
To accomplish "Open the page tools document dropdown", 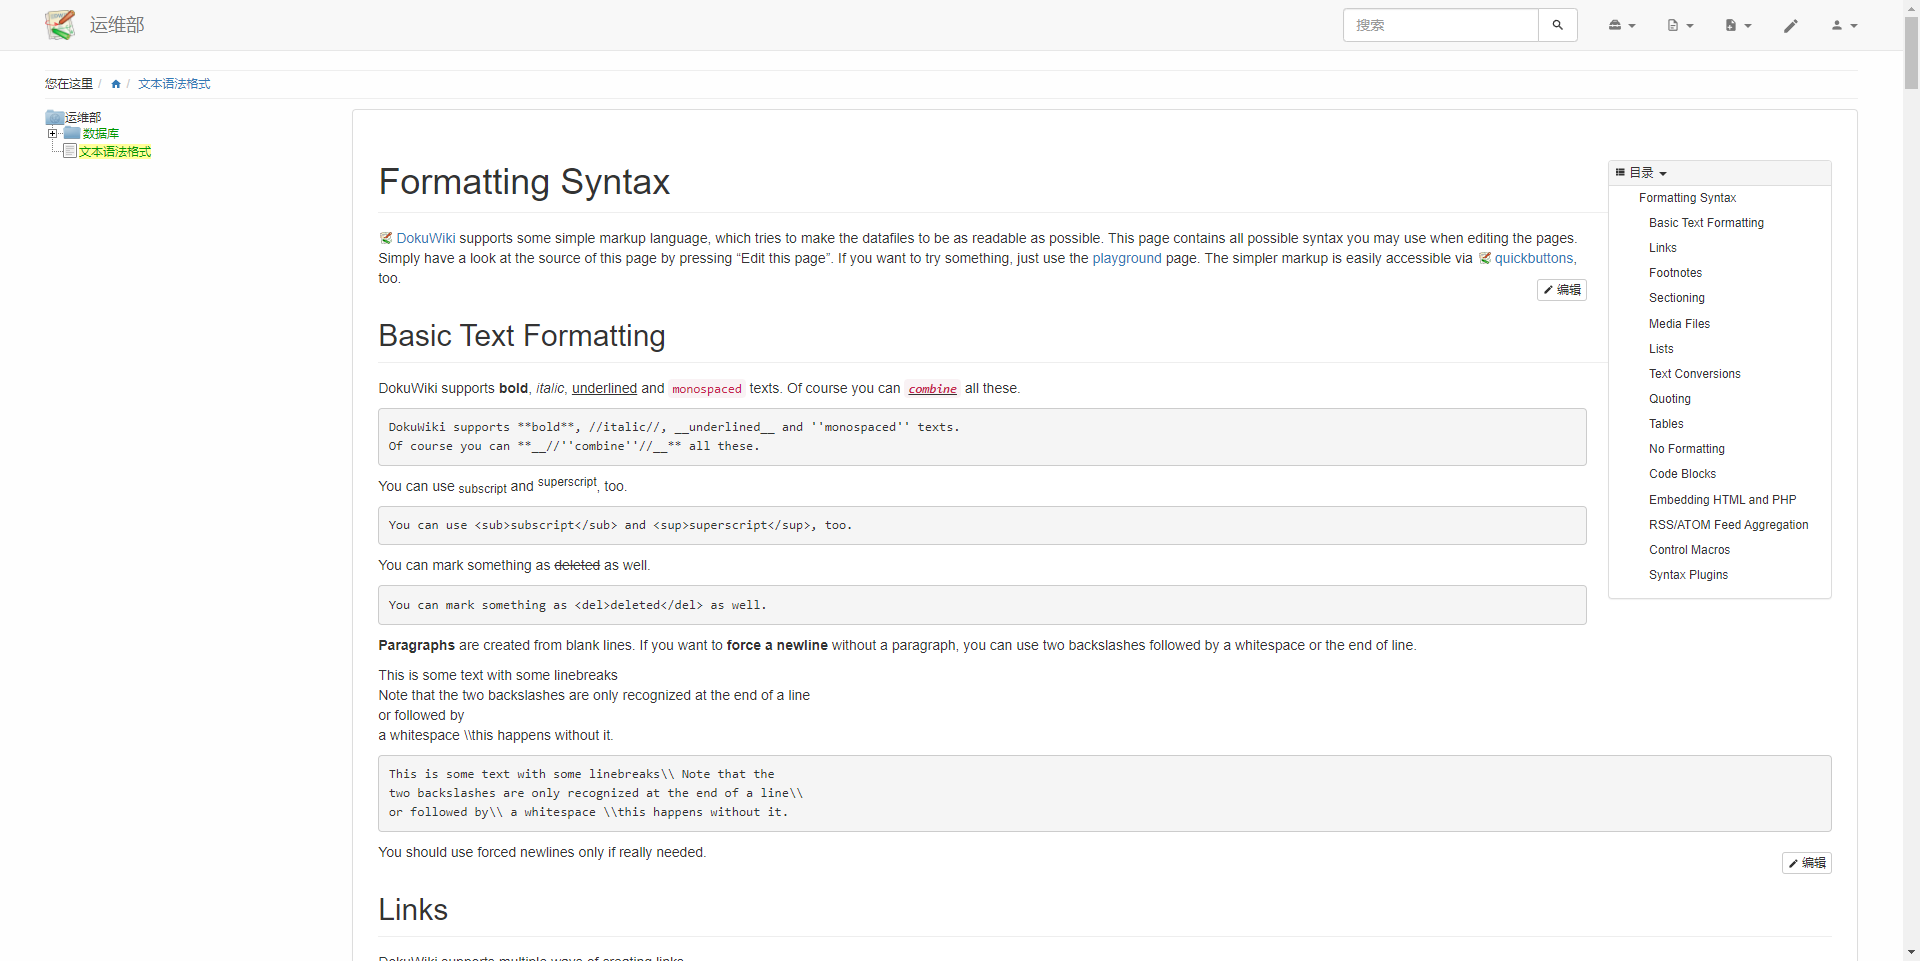I will (1680, 25).
